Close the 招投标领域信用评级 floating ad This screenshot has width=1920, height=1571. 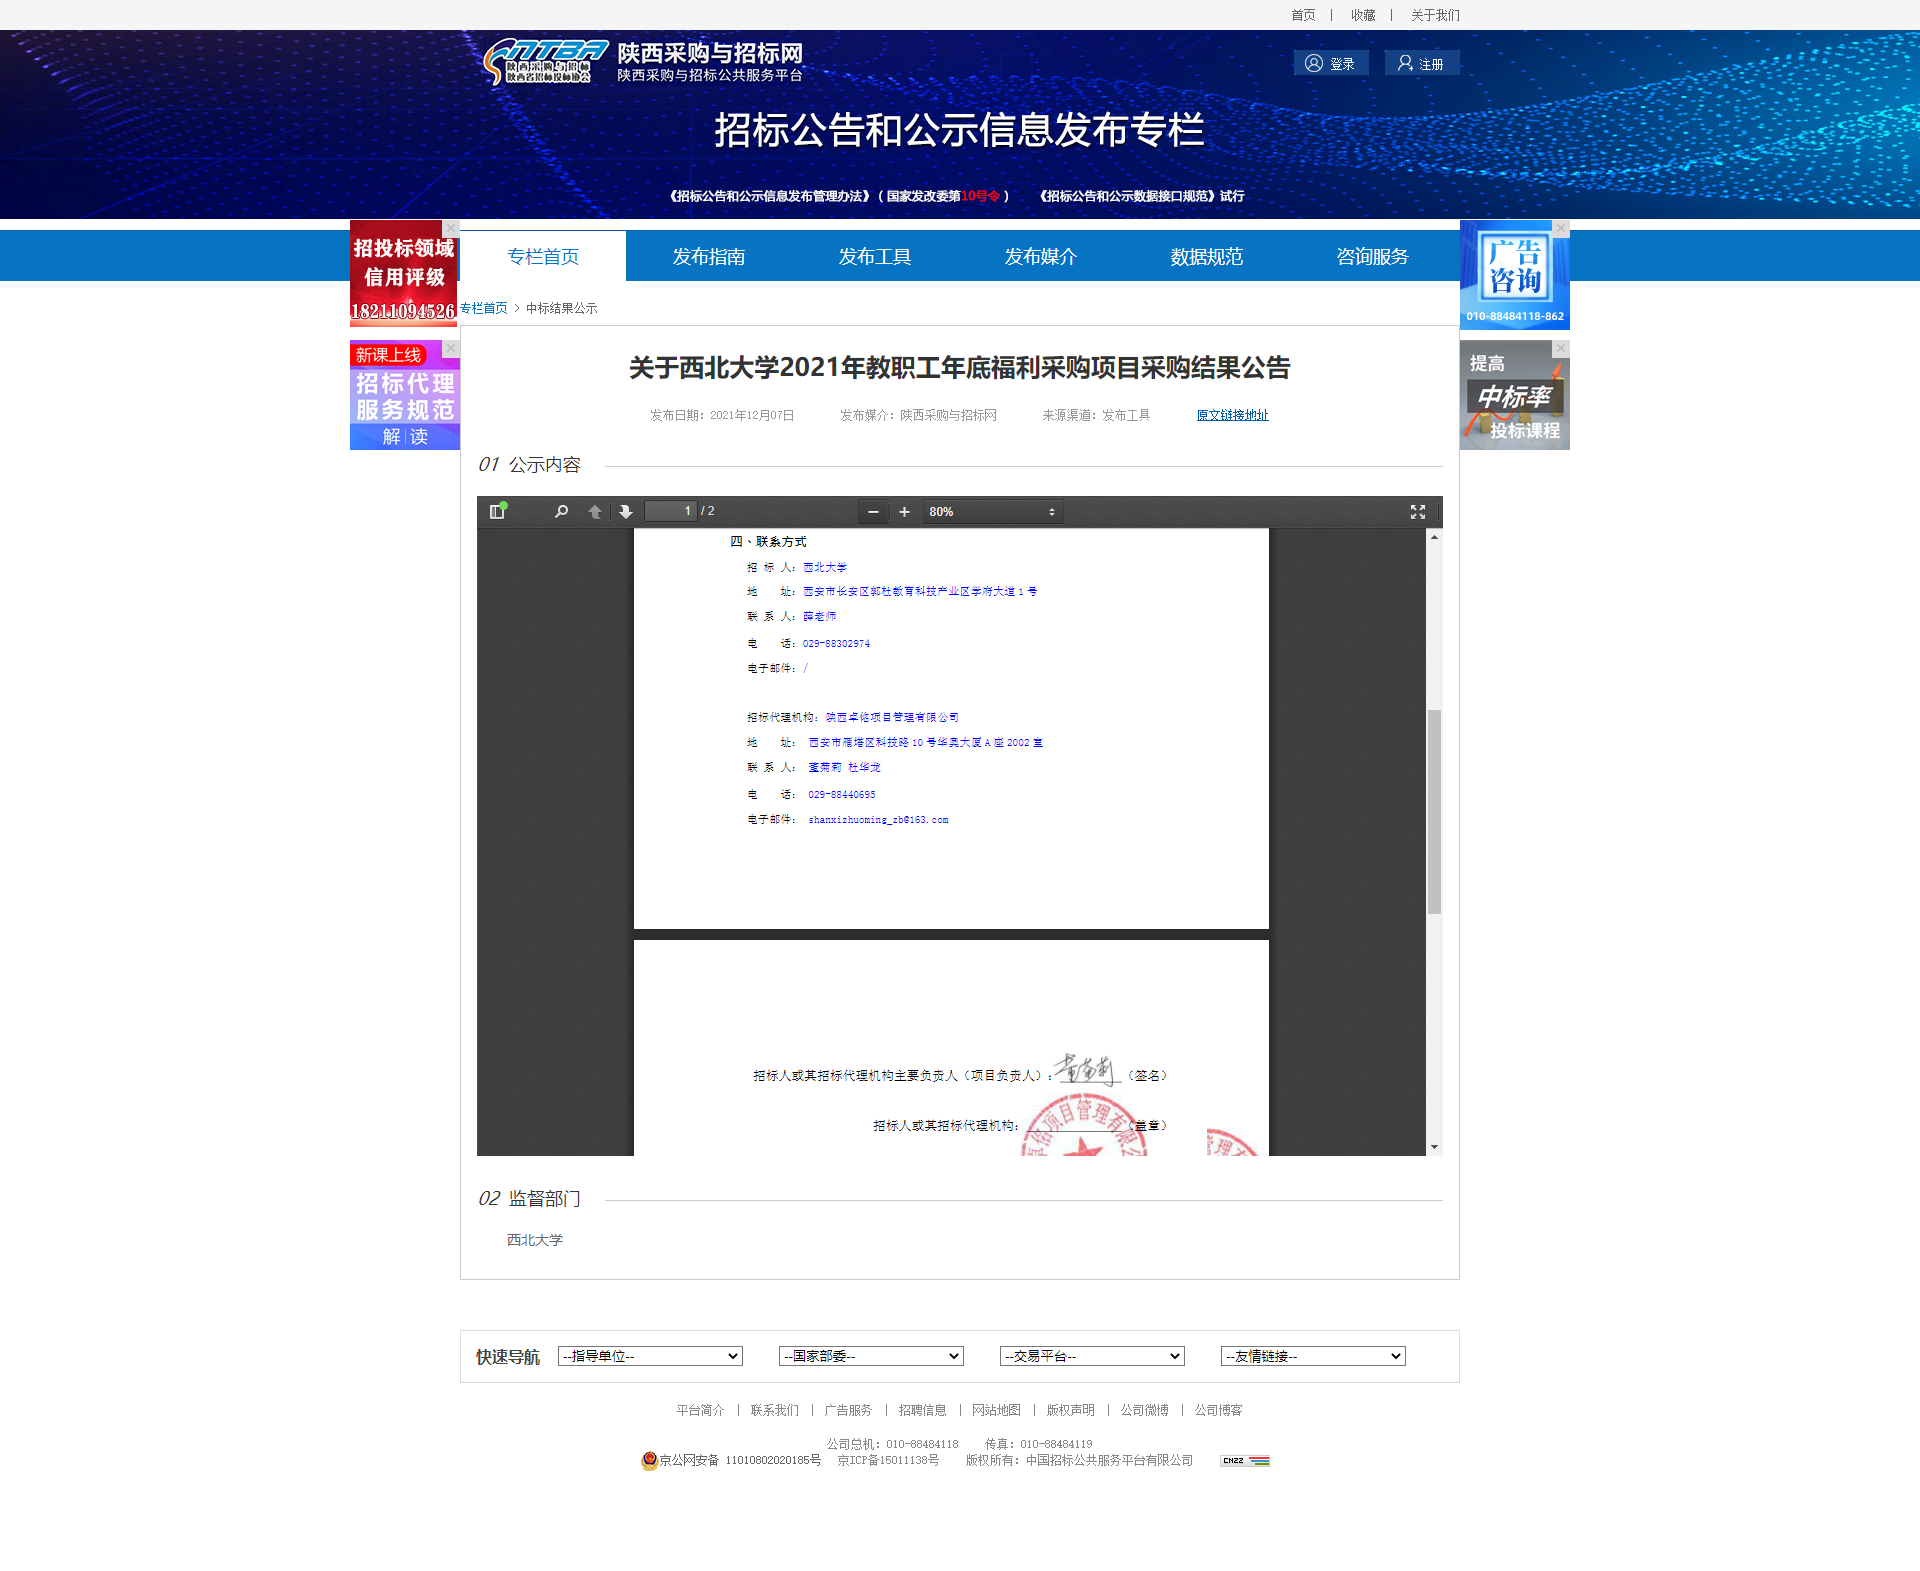pos(451,228)
